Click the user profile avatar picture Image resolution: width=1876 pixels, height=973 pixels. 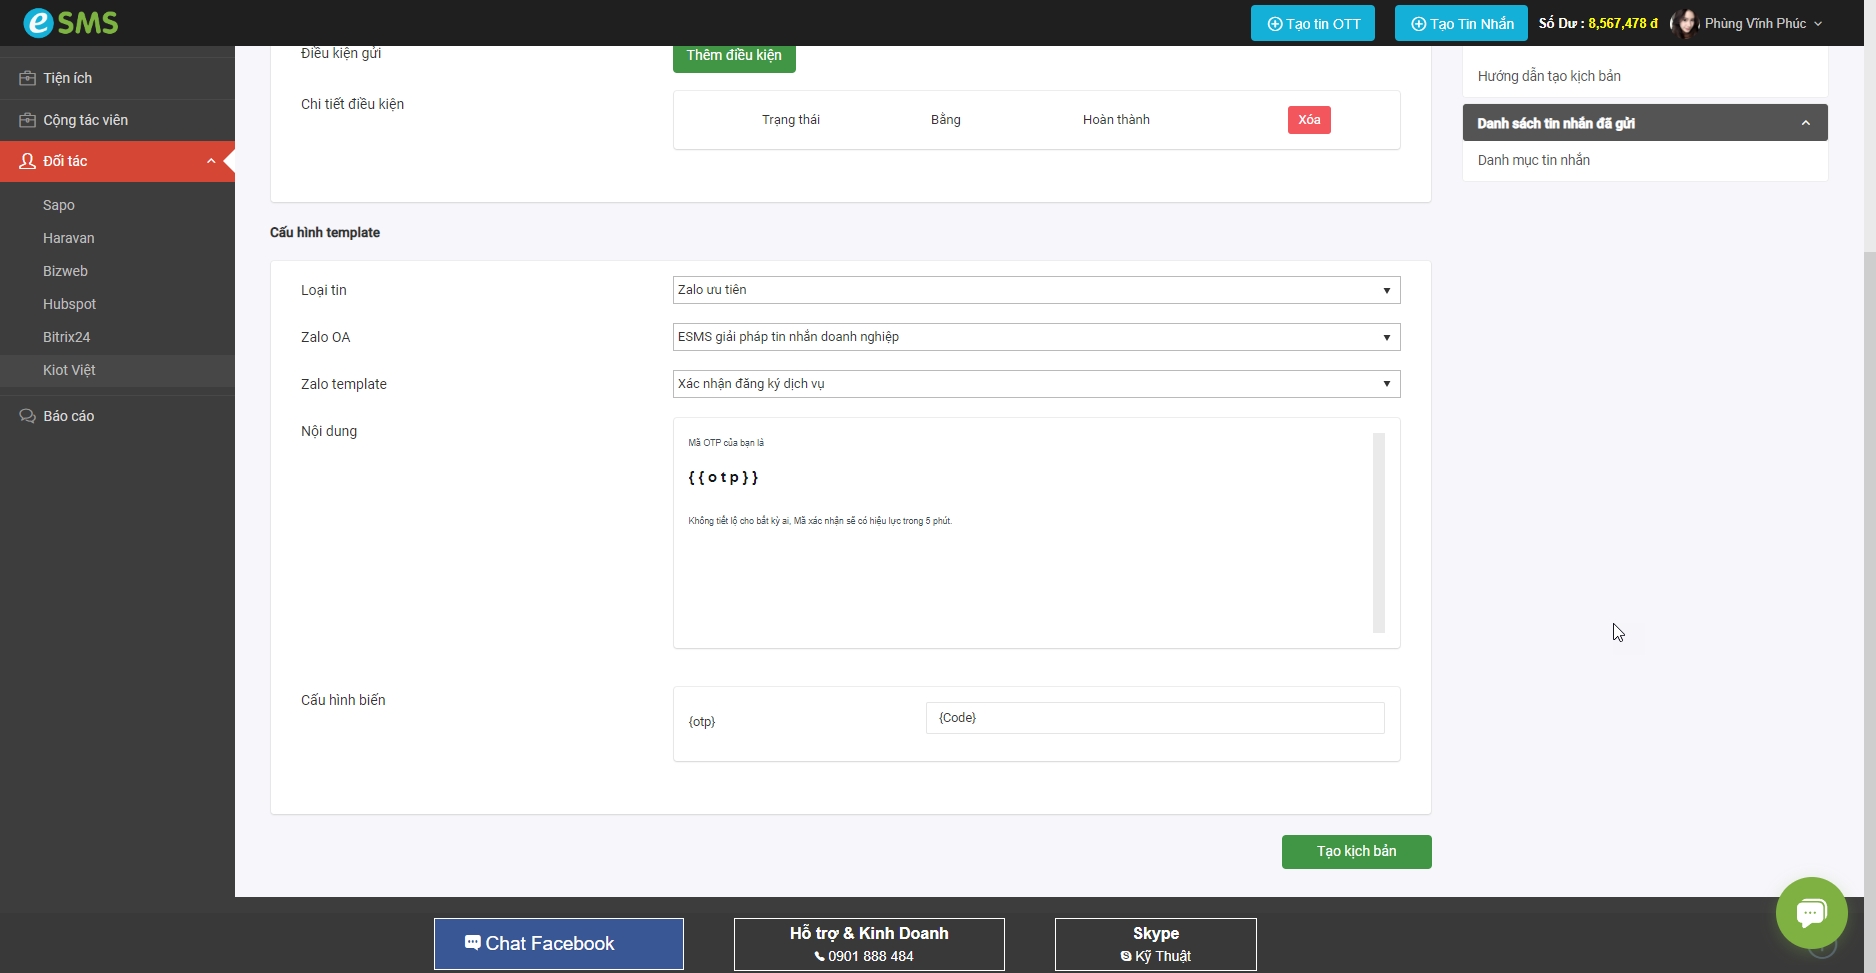pos(1685,23)
